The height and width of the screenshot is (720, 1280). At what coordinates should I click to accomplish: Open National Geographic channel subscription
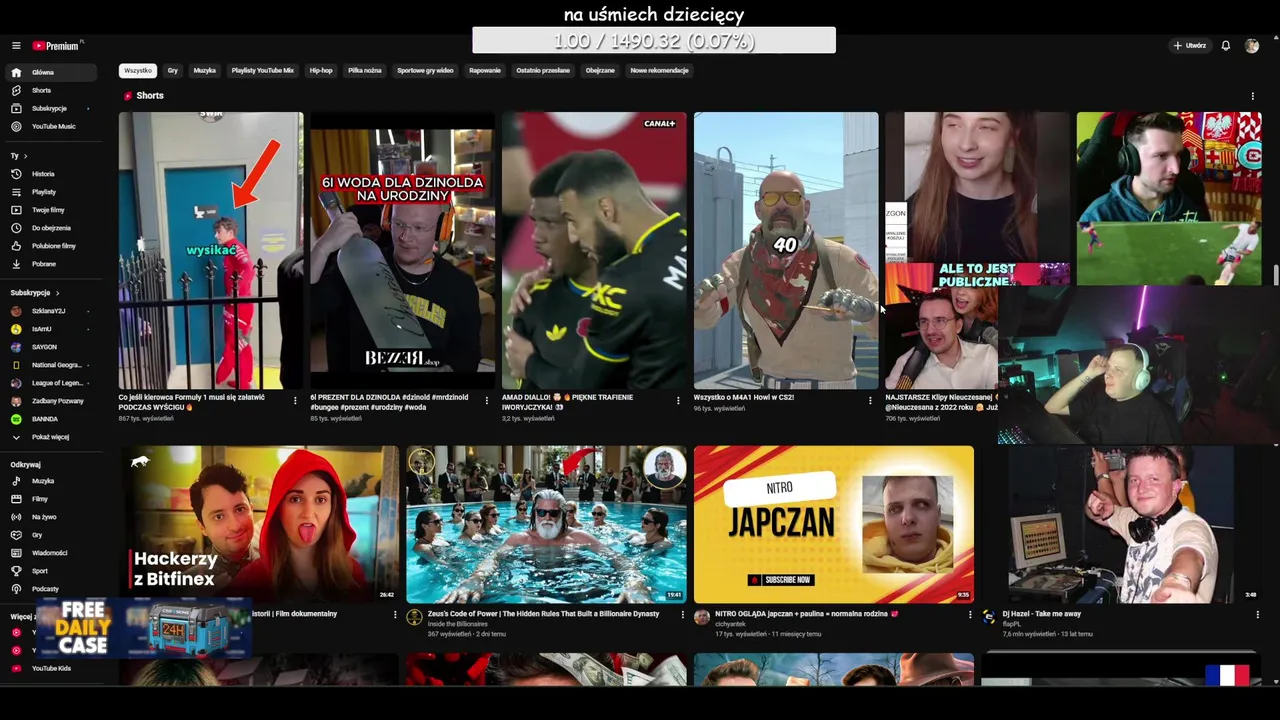pyautogui.click(x=49, y=365)
